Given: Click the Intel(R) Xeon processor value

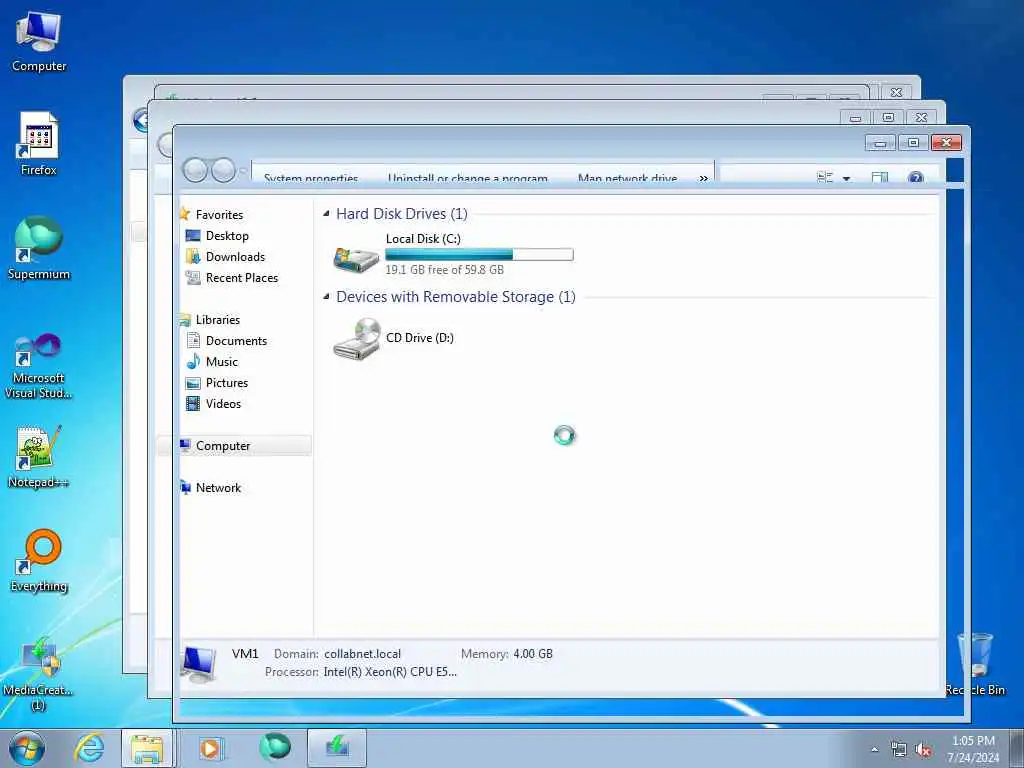Looking at the screenshot, I should [x=390, y=672].
